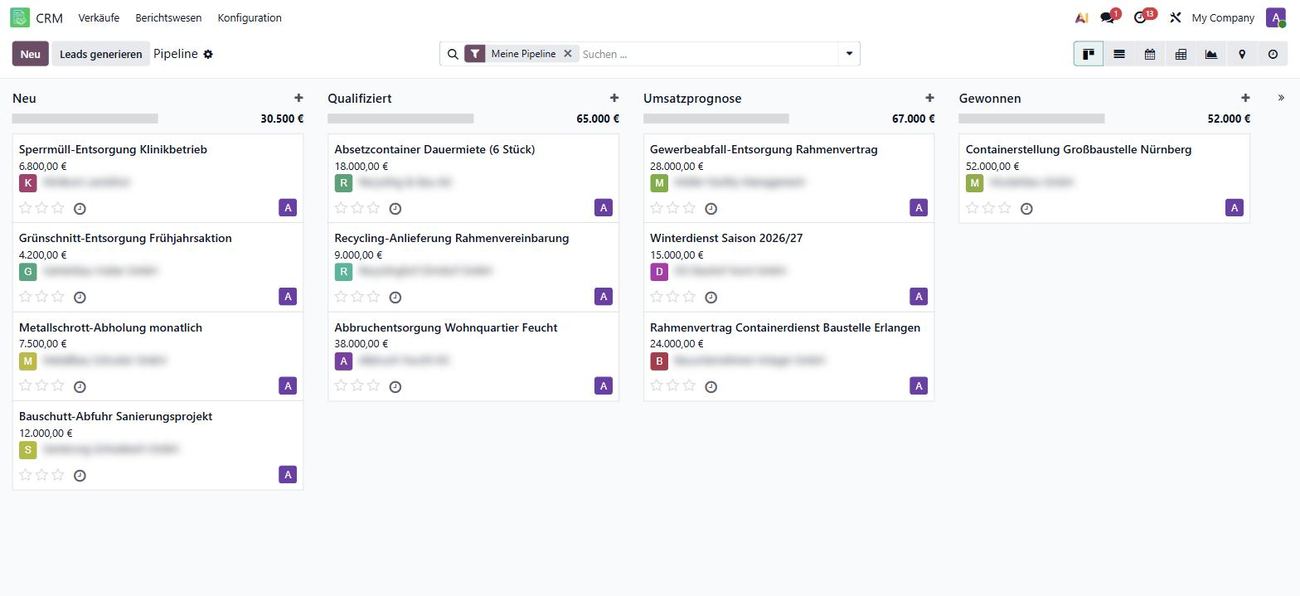Open the messages chat icon
The height and width of the screenshot is (596, 1300).
[1108, 18]
